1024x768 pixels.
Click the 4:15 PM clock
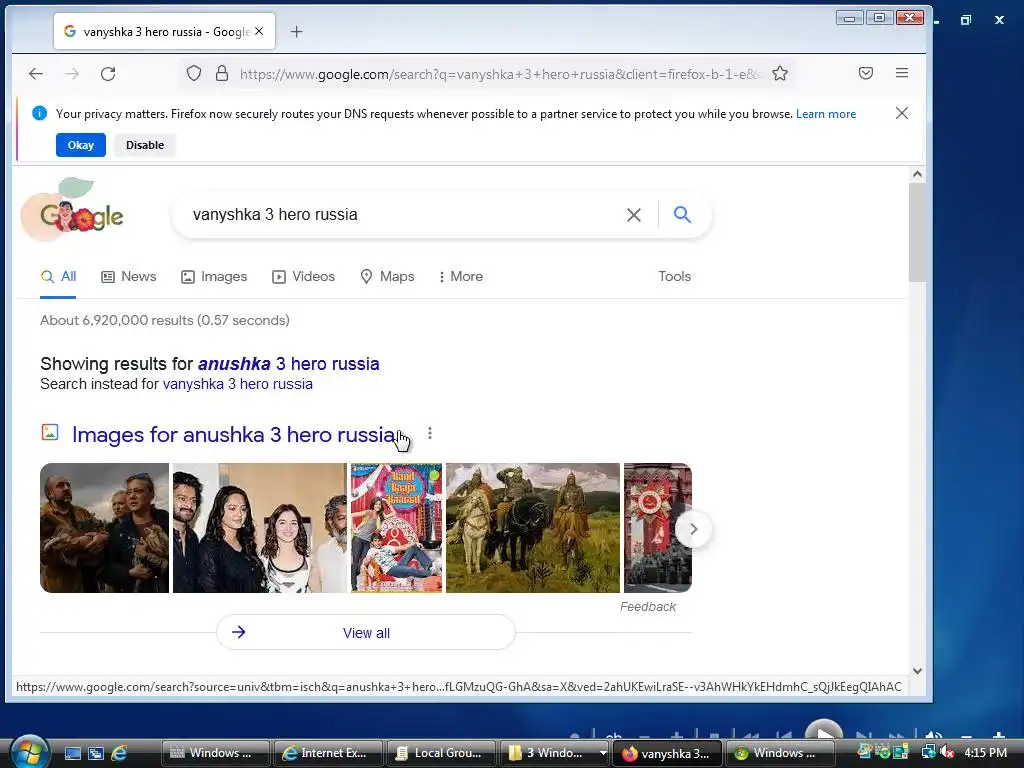pos(985,752)
